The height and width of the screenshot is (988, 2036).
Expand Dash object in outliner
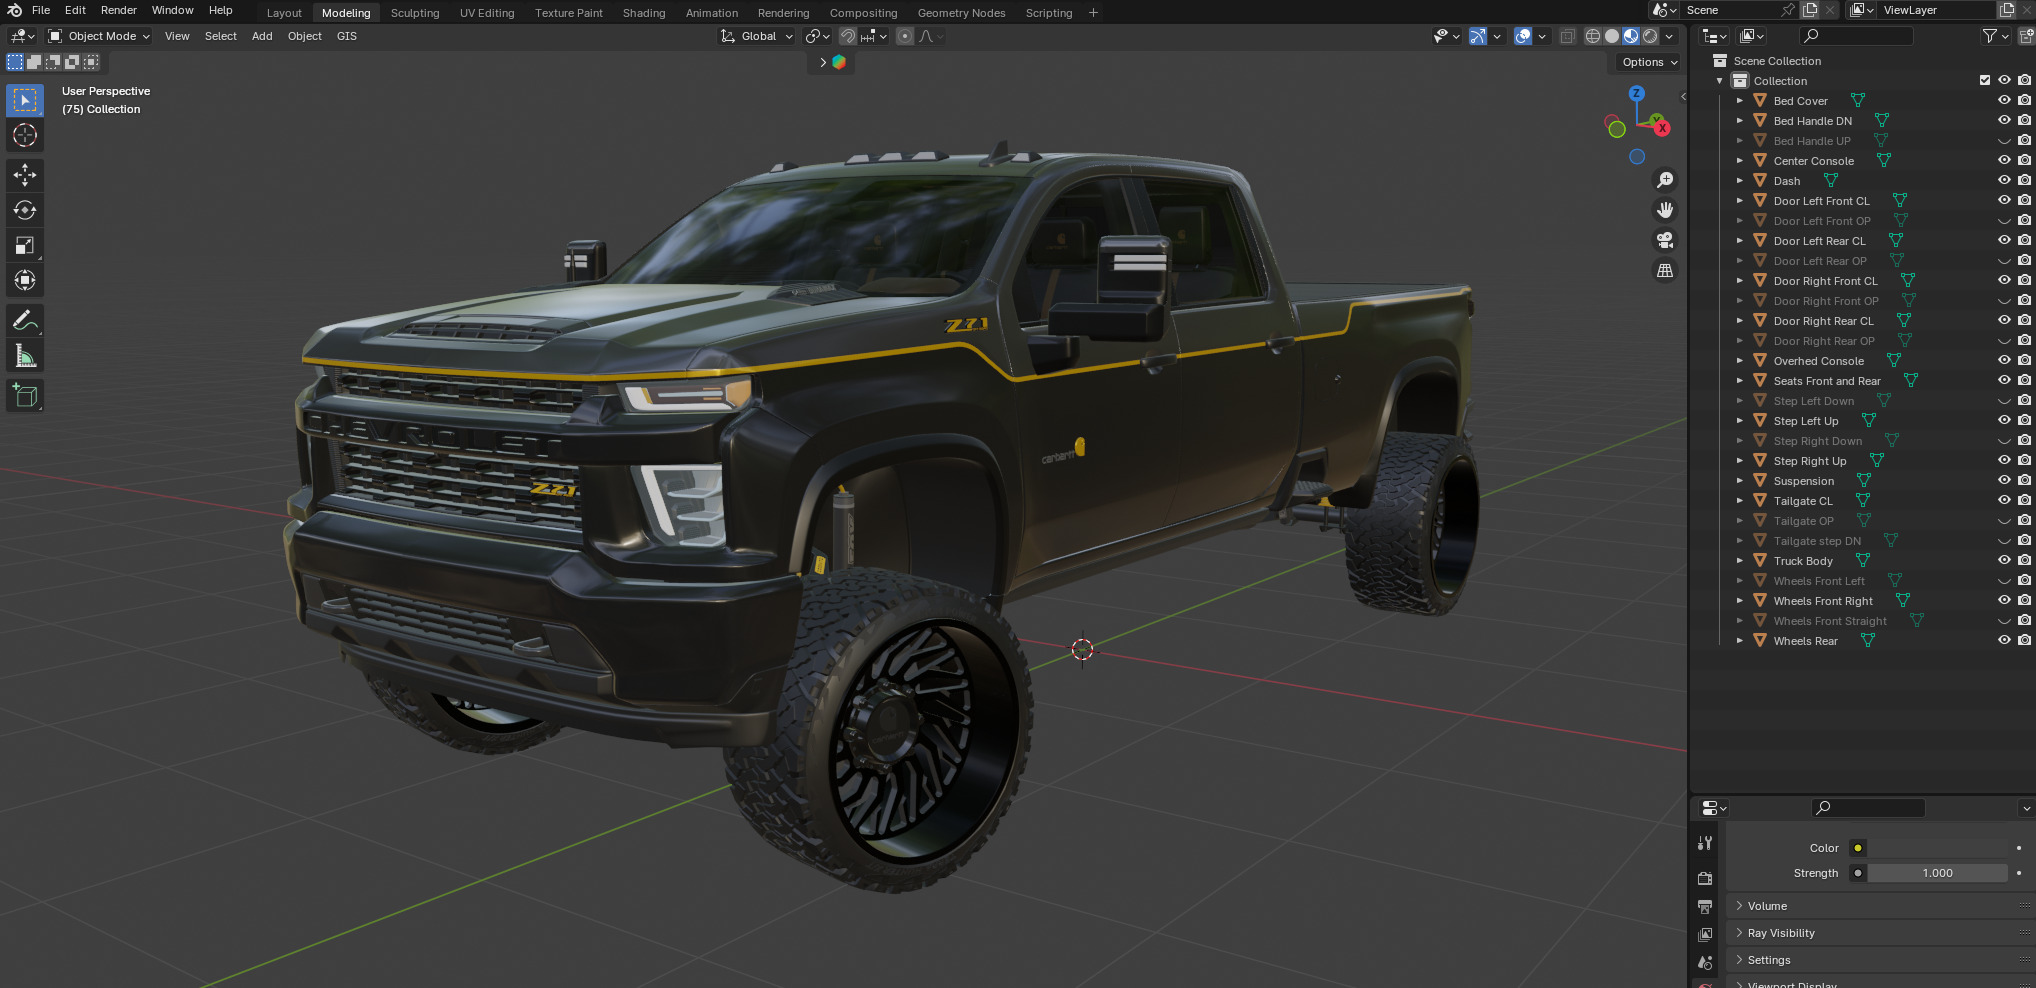(x=1739, y=180)
